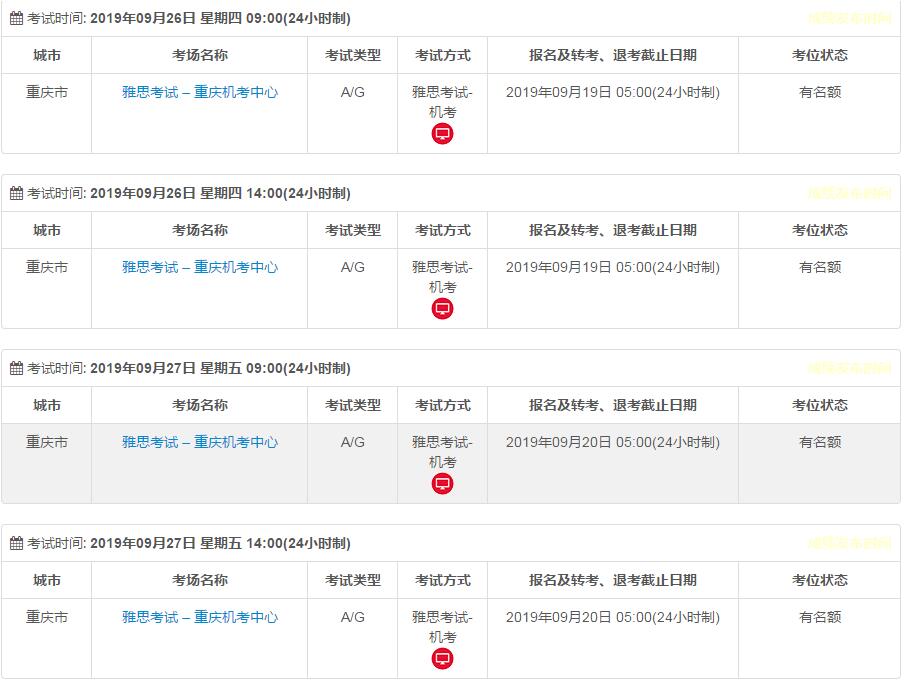Click red computer-test icon in Sept 26 09:00 session
The width and height of the screenshot is (906, 685).
[442, 134]
